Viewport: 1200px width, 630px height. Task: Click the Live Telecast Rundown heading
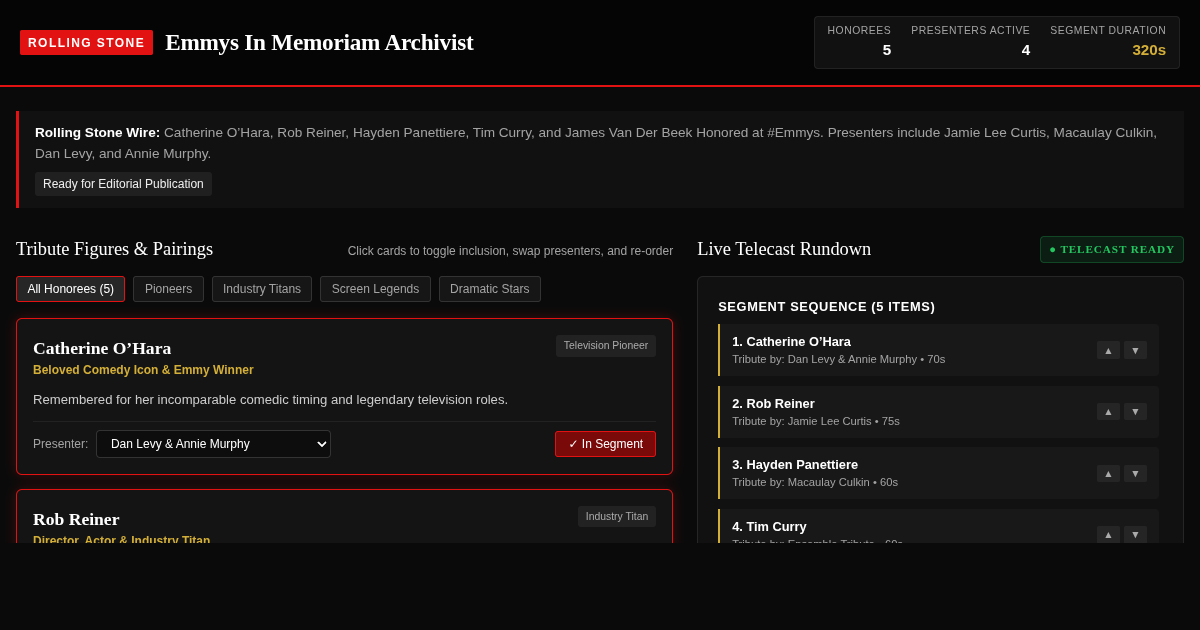click(784, 249)
